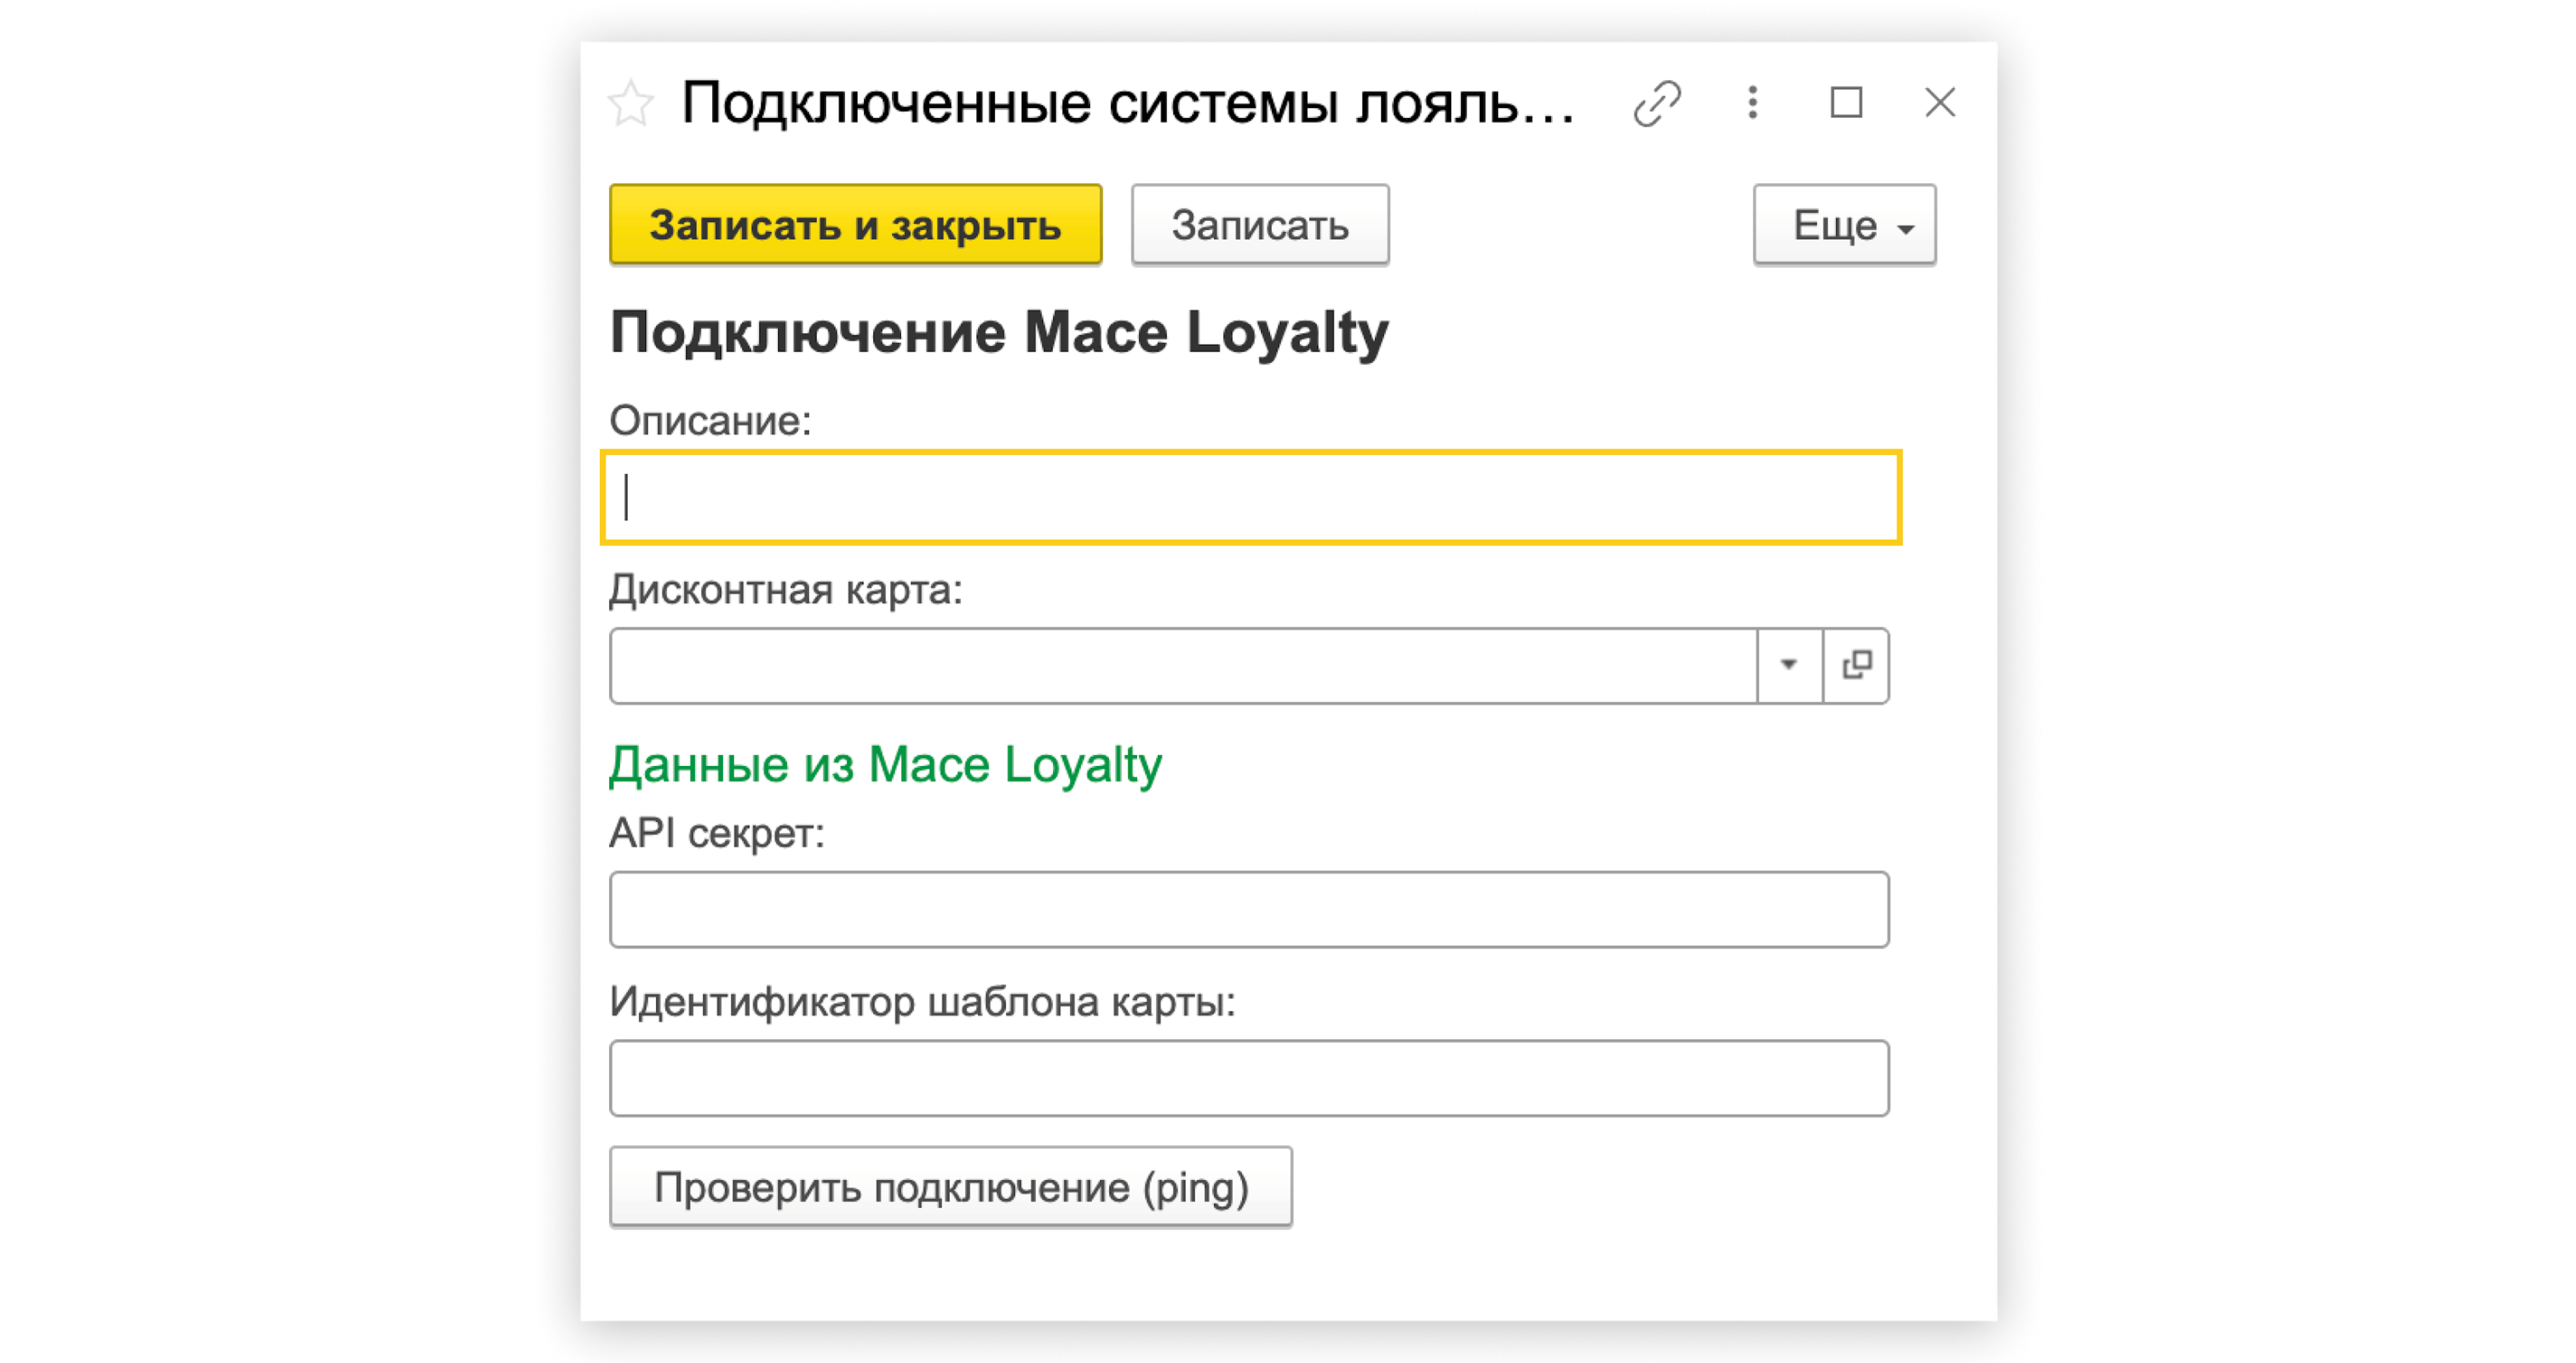Get link to this form

pyautogui.click(x=1657, y=103)
